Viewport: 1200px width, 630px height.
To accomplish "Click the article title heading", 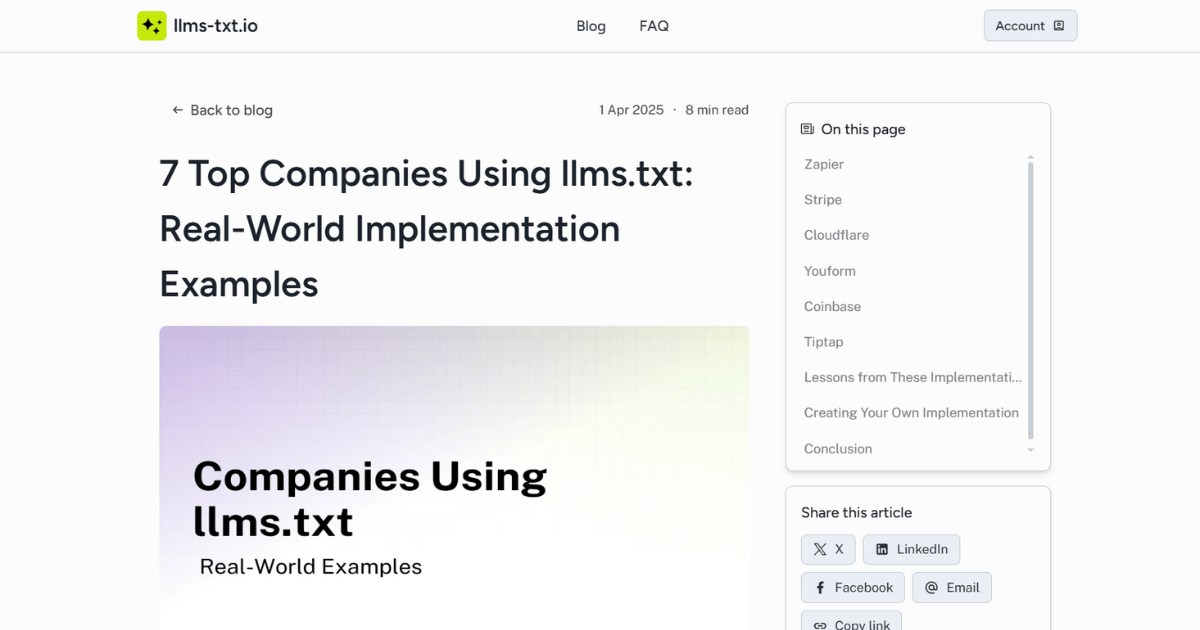I will (426, 229).
